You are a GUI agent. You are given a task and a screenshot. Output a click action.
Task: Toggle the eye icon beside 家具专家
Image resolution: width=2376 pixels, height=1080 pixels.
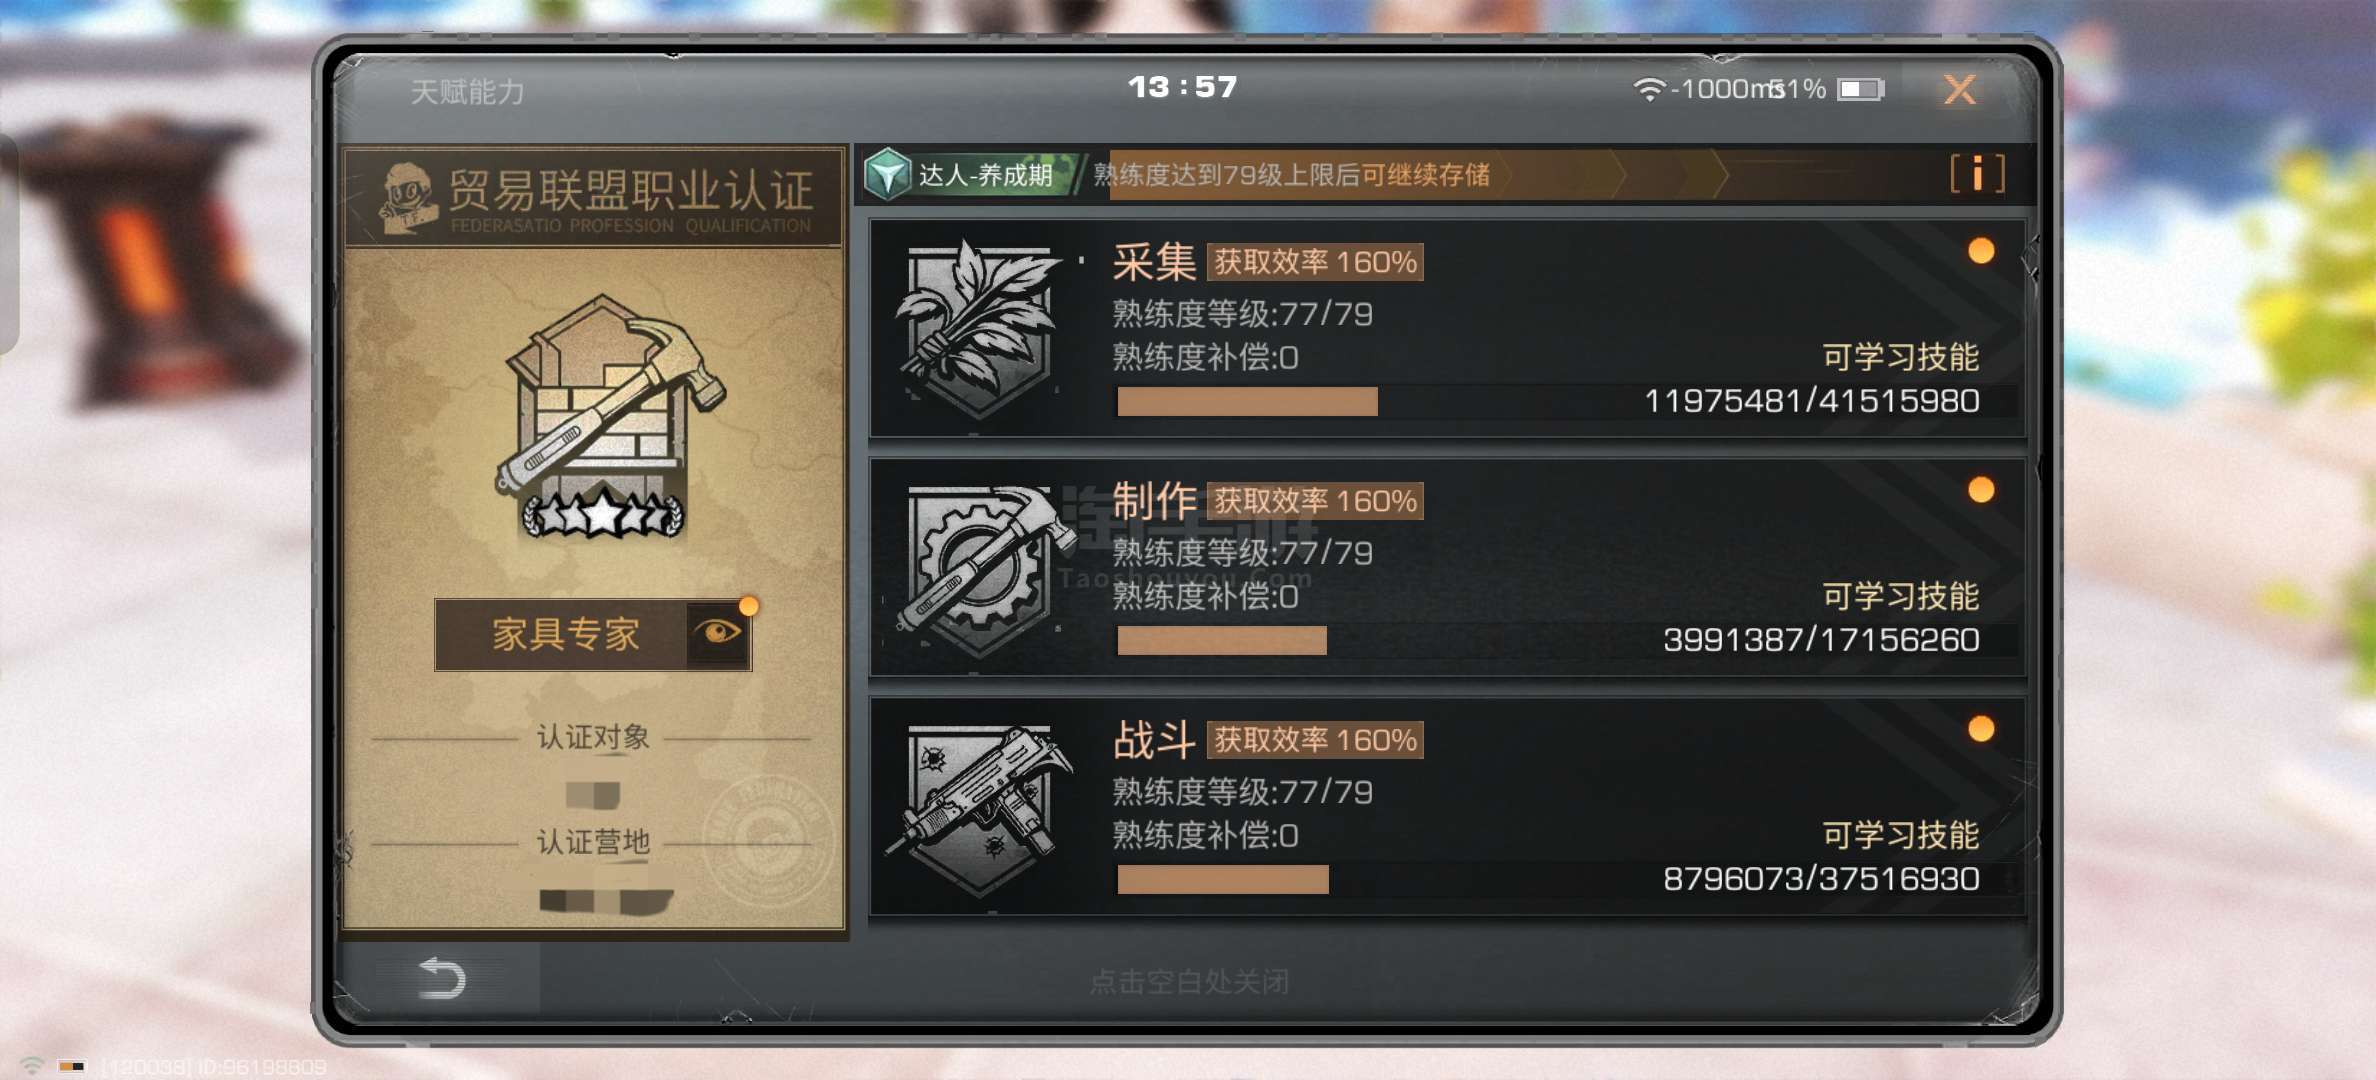pos(720,634)
